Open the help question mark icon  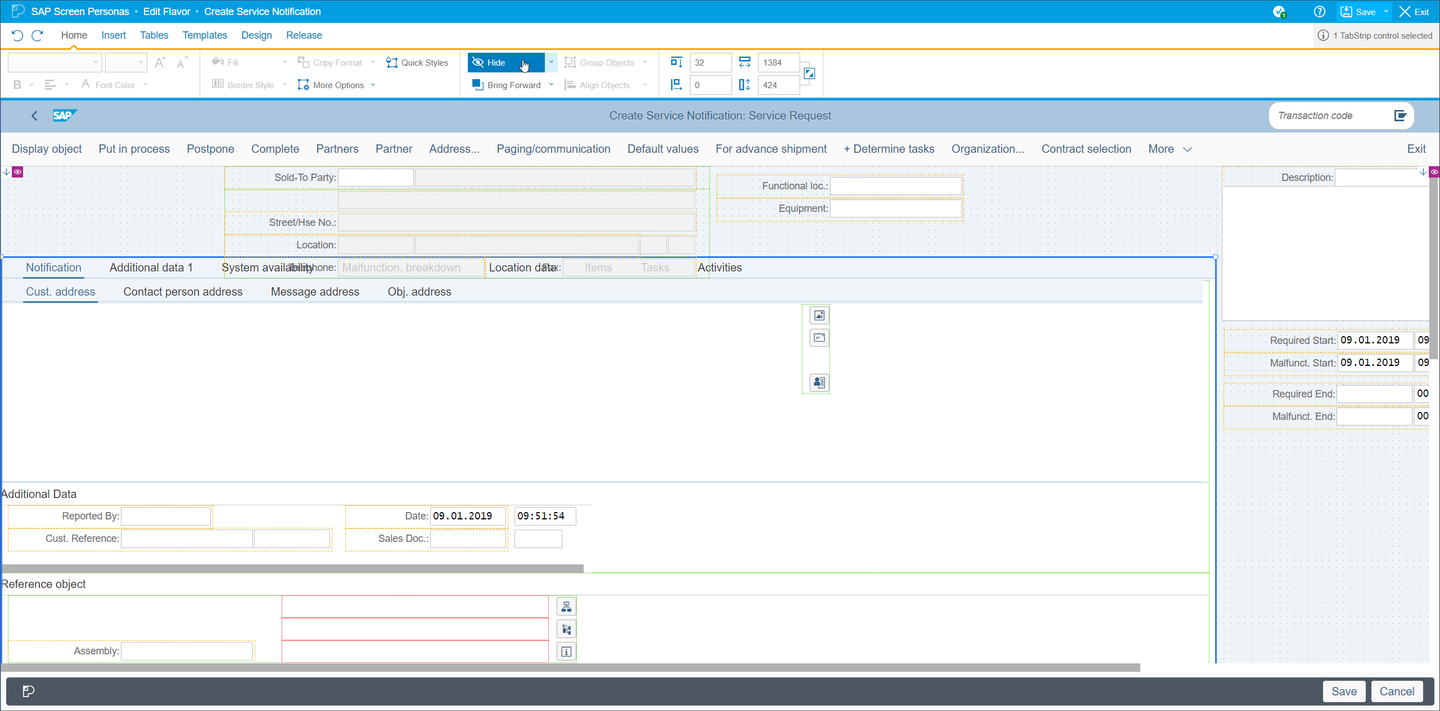pos(1319,12)
